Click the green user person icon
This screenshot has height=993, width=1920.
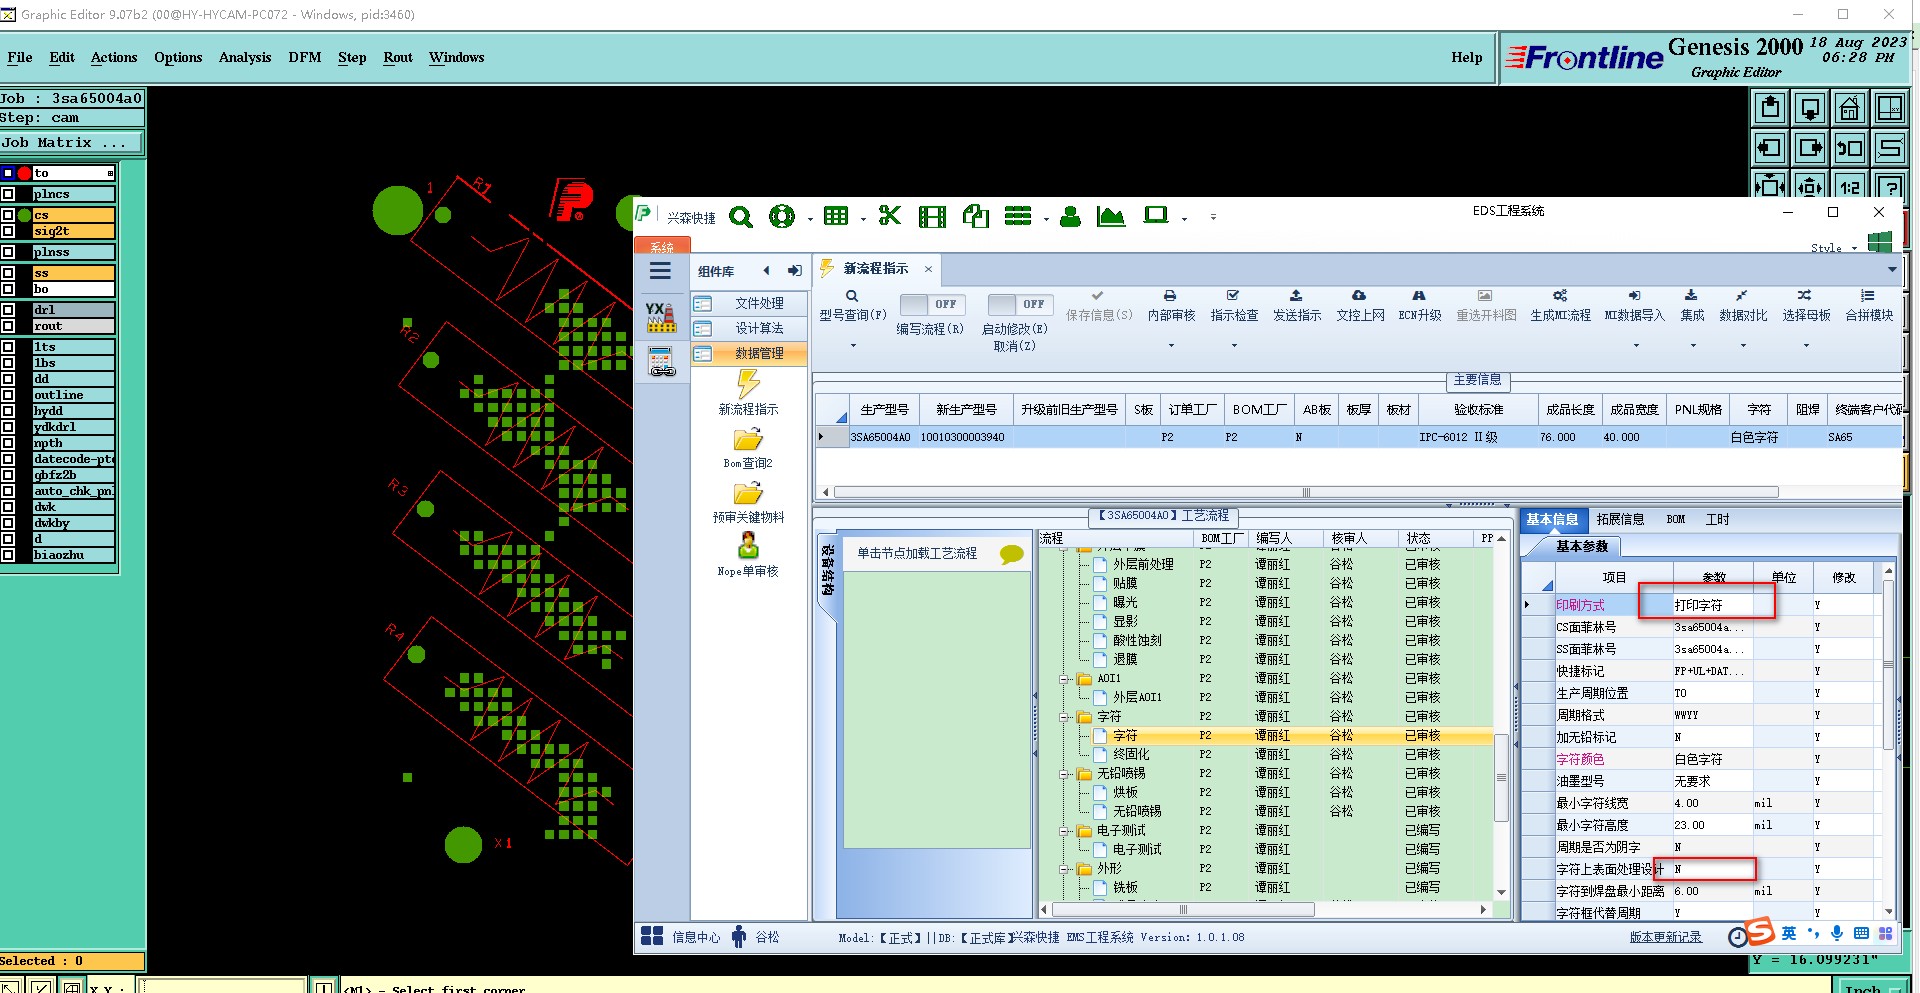(1070, 216)
